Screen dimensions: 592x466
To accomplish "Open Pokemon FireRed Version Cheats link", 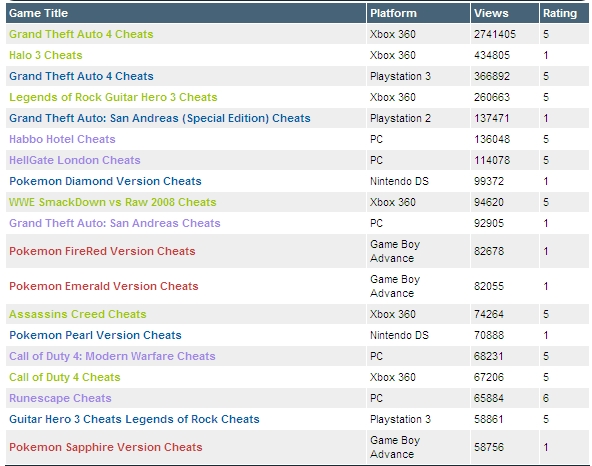I will pos(102,251).
